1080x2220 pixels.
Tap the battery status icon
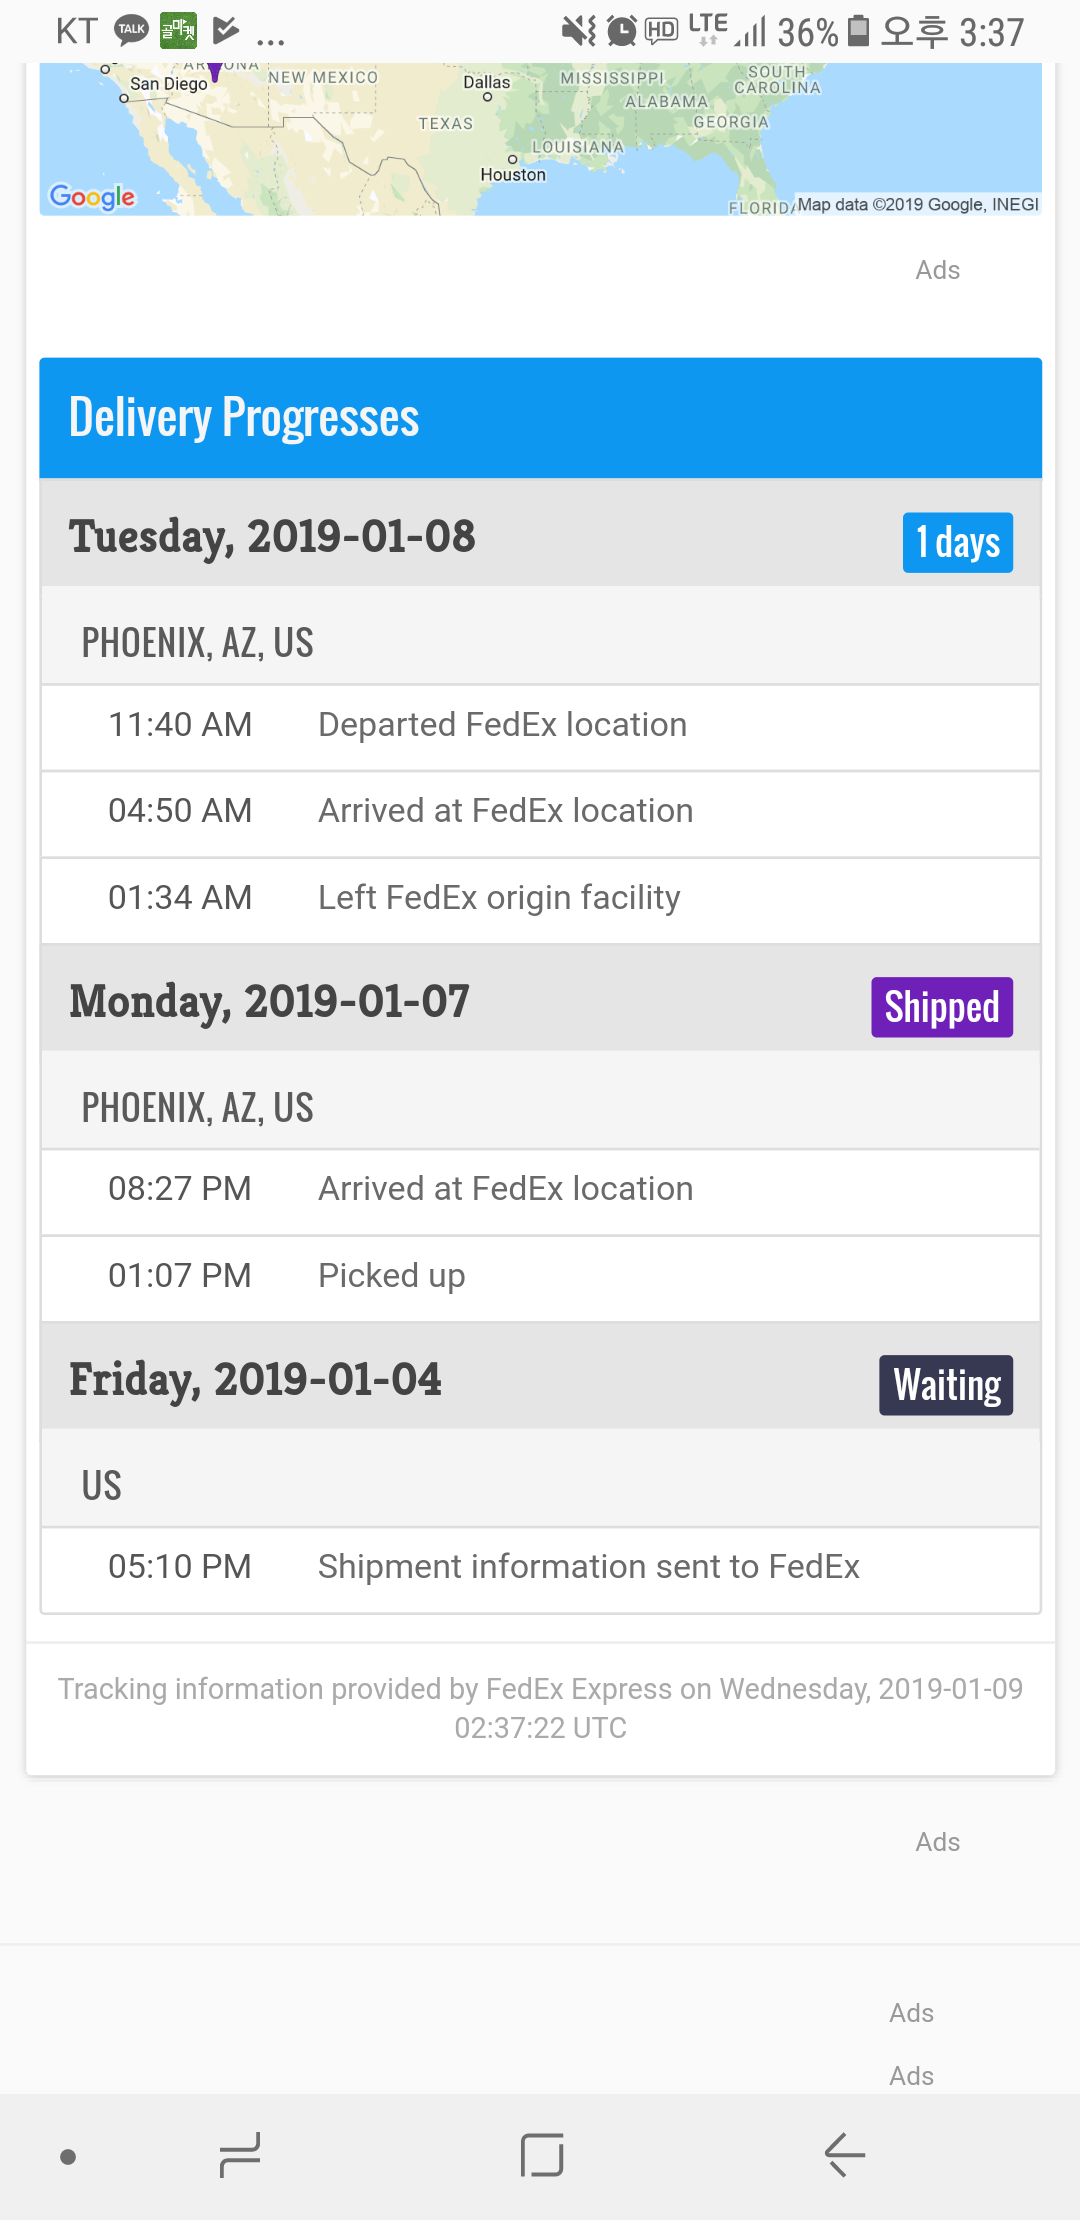[x=858, y=31]
